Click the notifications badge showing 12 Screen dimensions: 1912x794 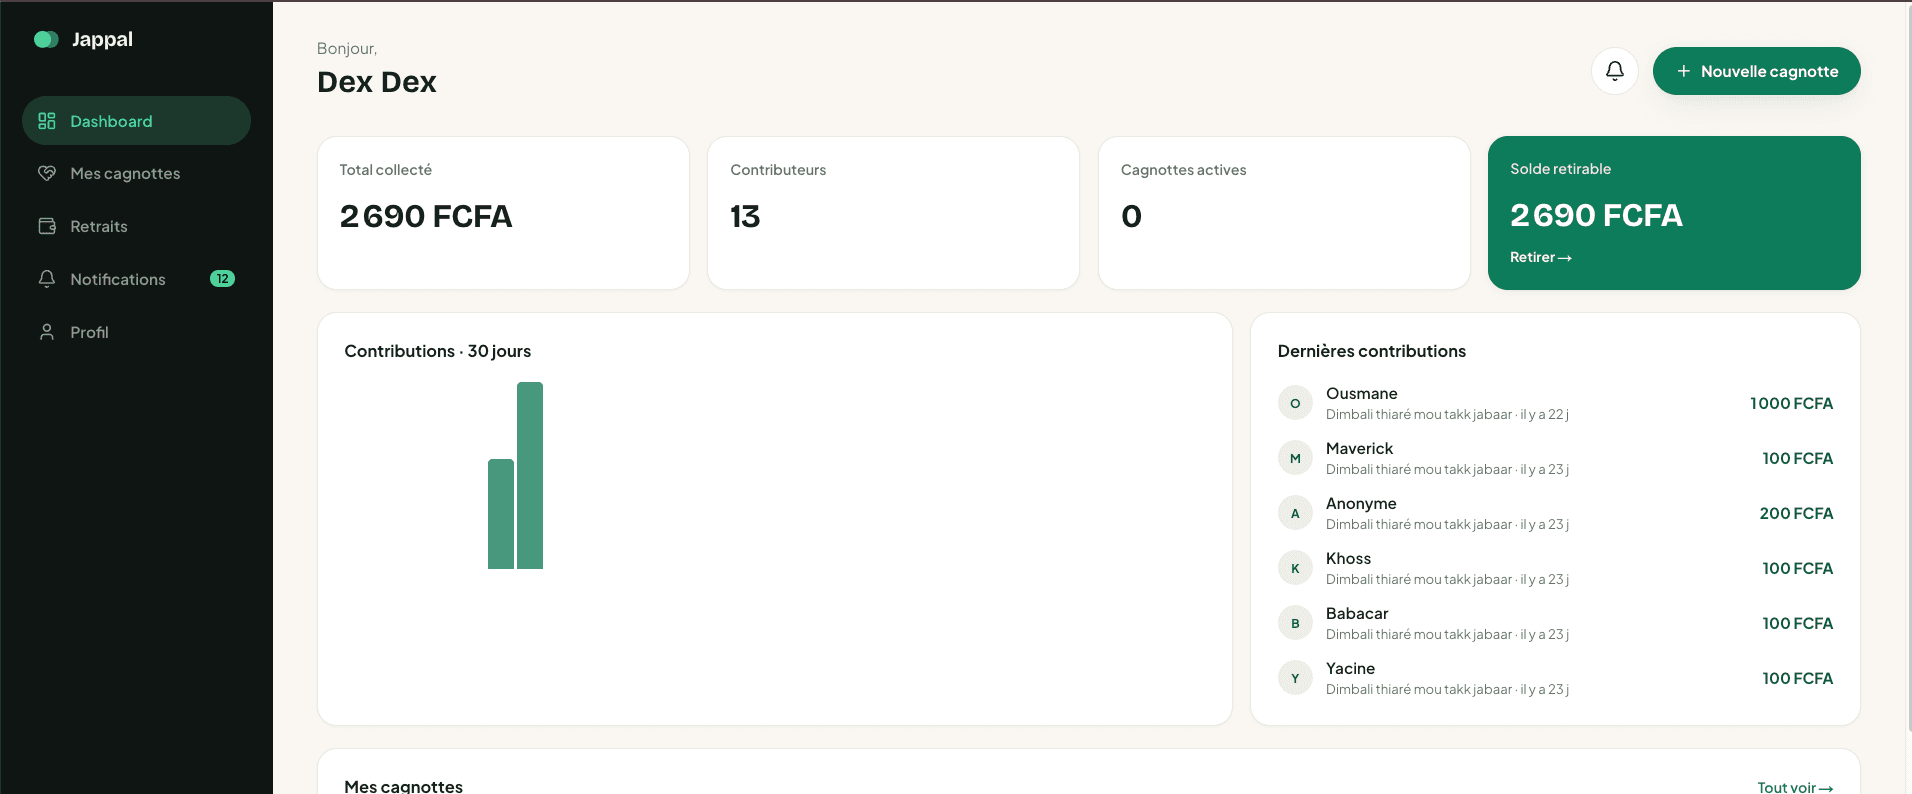coord(222,279)
